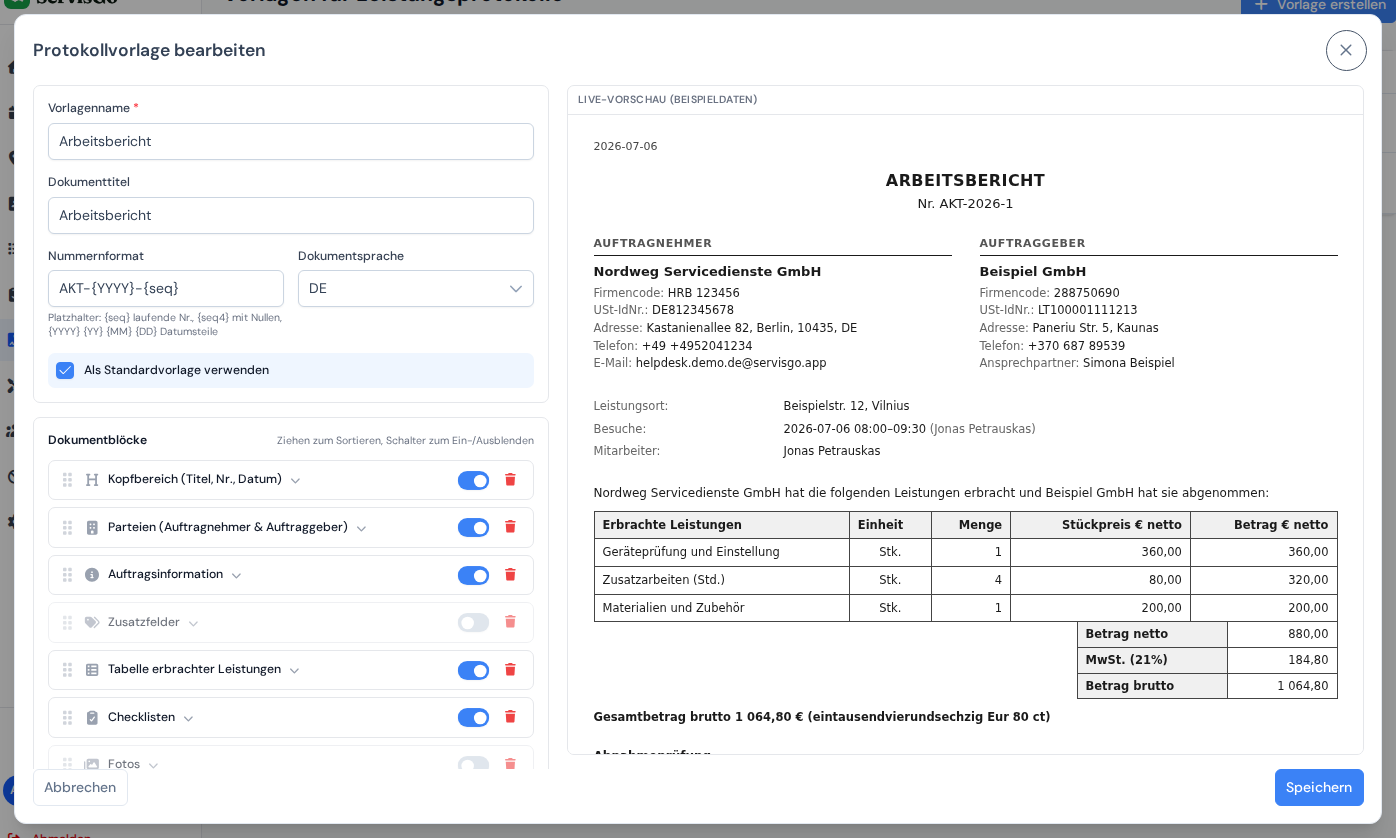The height and width of the screenshot is (838, 1396).
Task: Click the Zusatzarbeiten (Std.) row
Action: pyautogui.click(x=965, y=580)
